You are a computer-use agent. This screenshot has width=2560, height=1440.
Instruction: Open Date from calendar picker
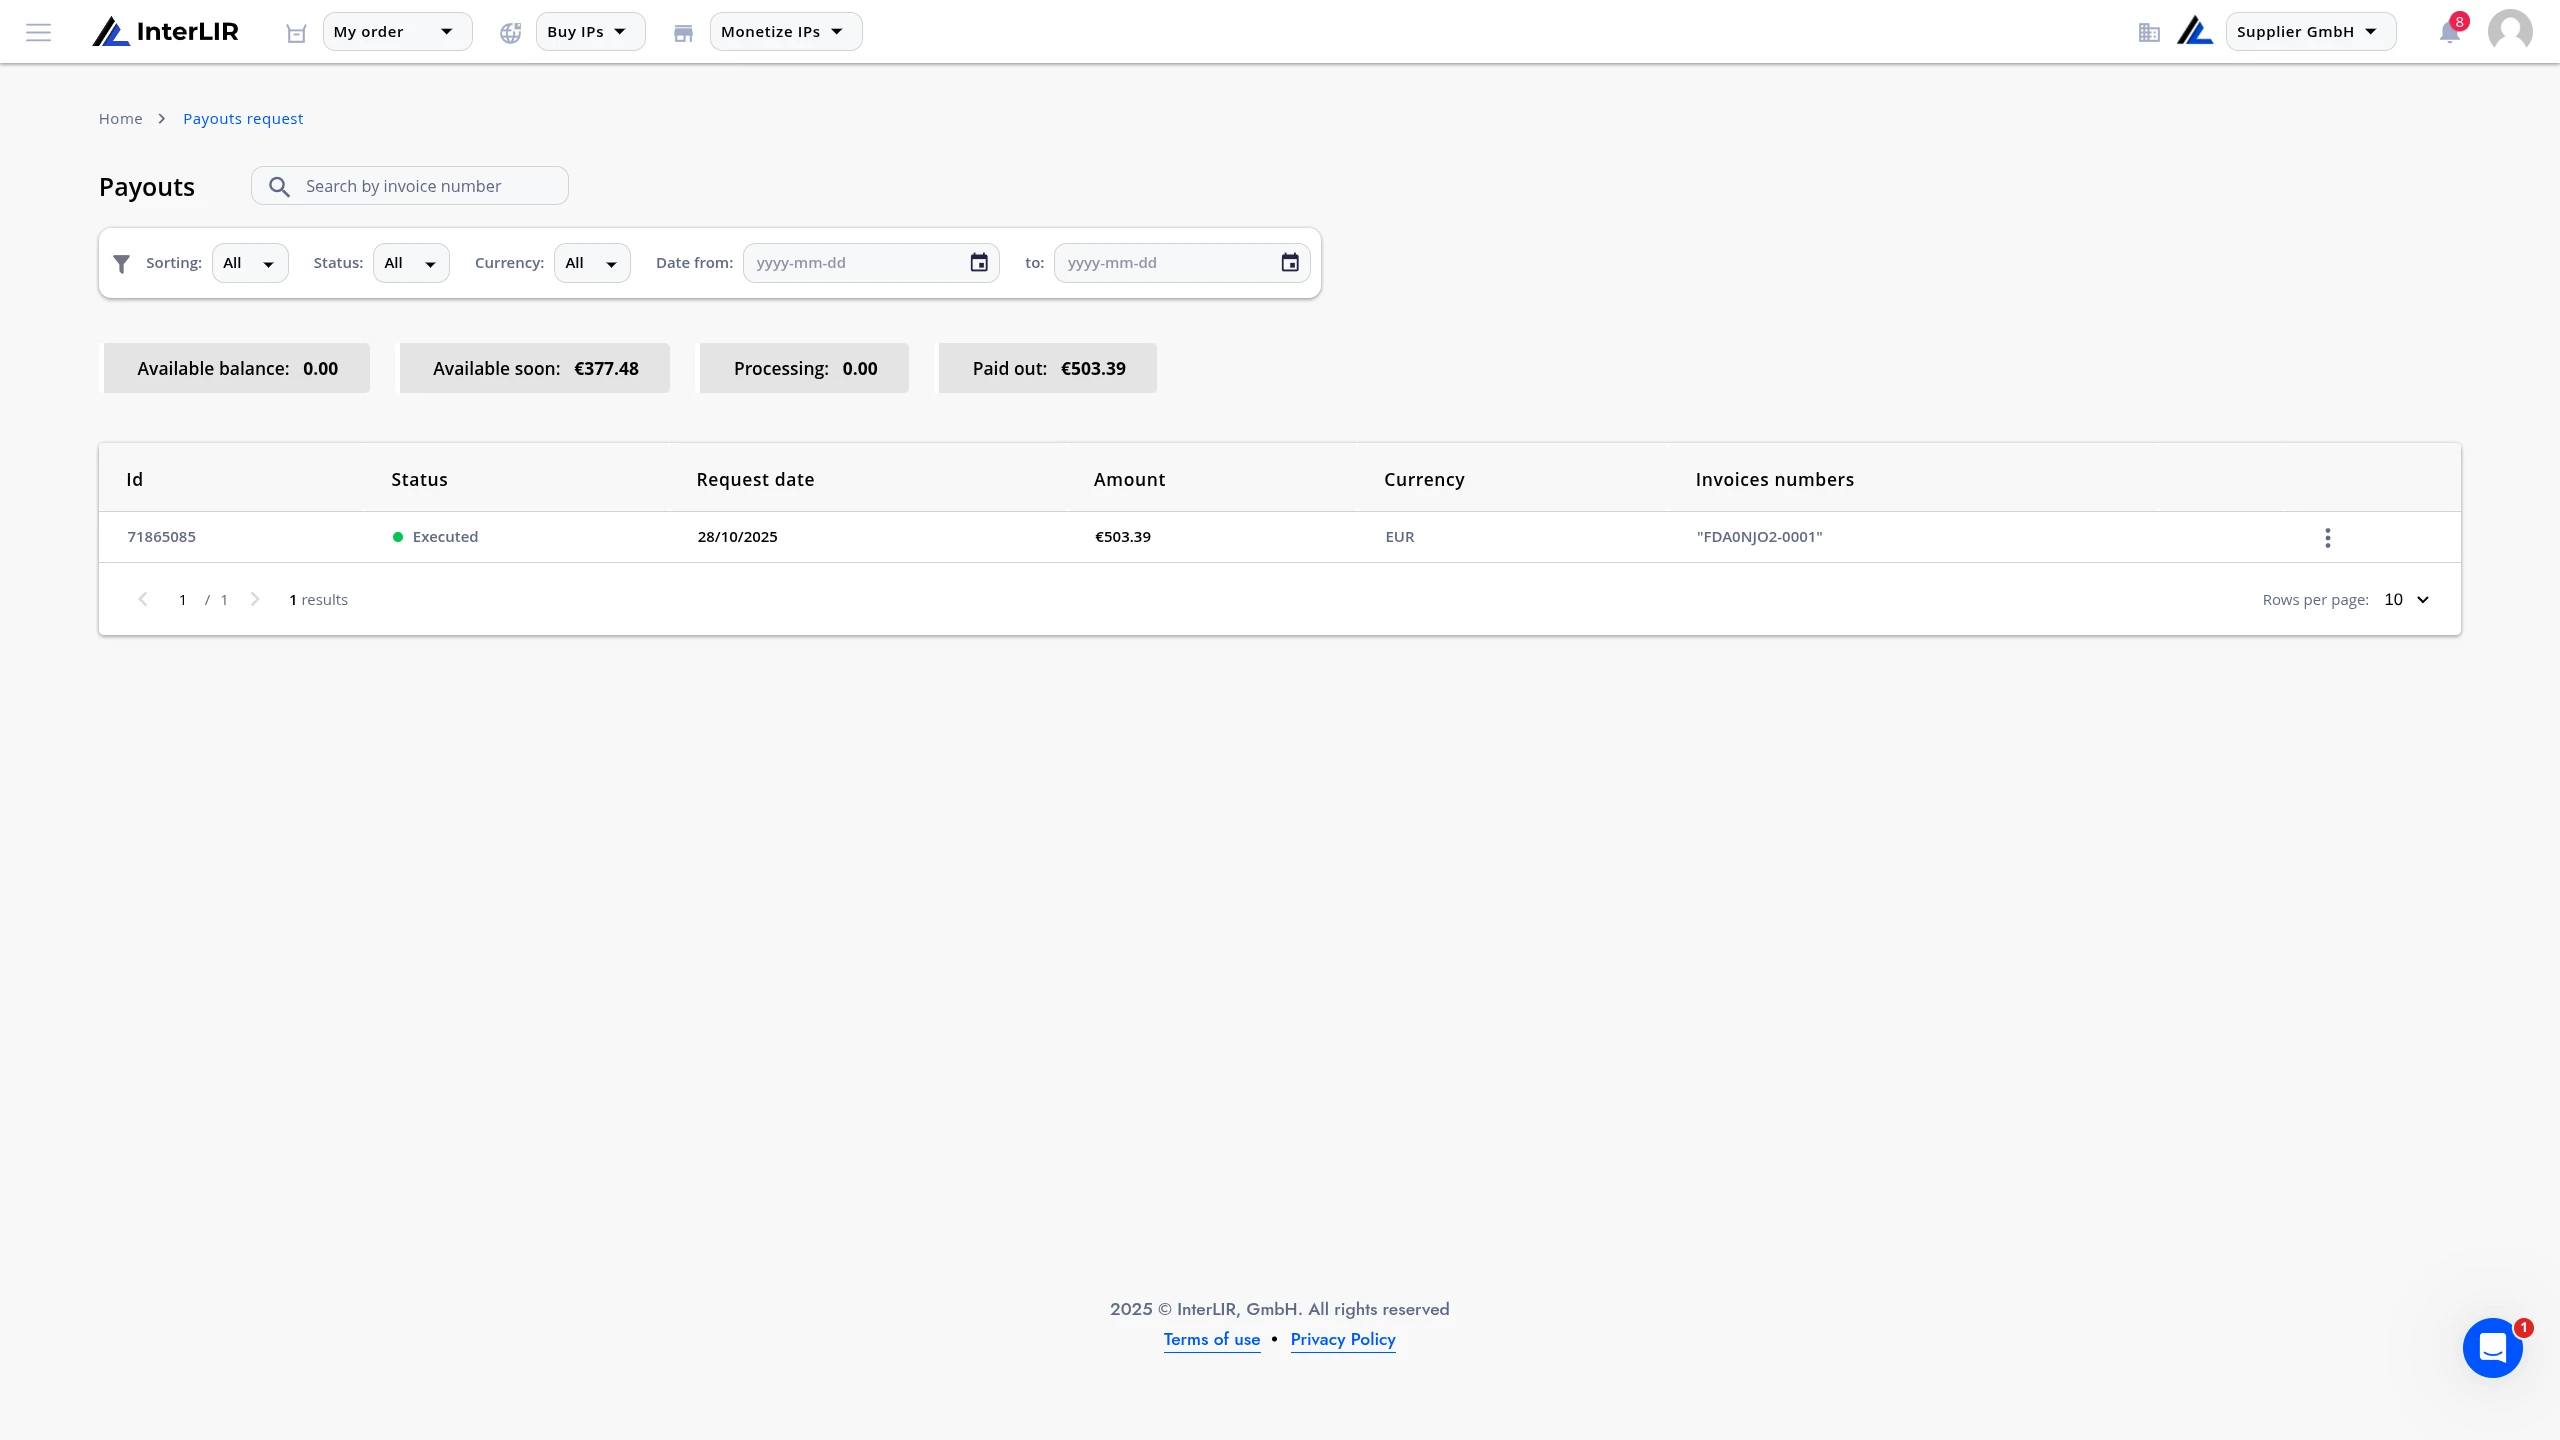click(x=979, y=263)
